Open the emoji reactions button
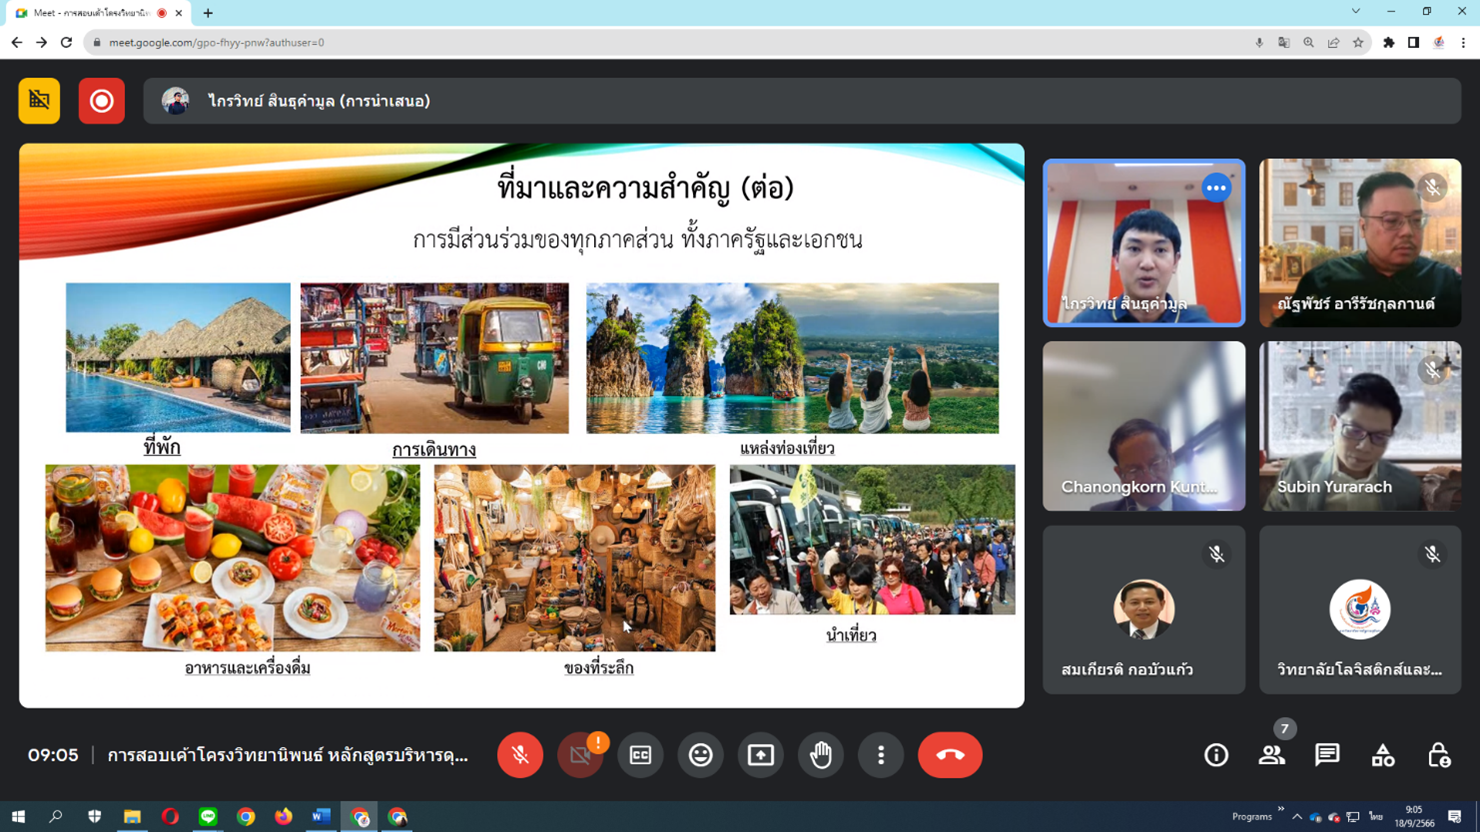Viewport: 1480px width, 832px height. click(700, 755)
